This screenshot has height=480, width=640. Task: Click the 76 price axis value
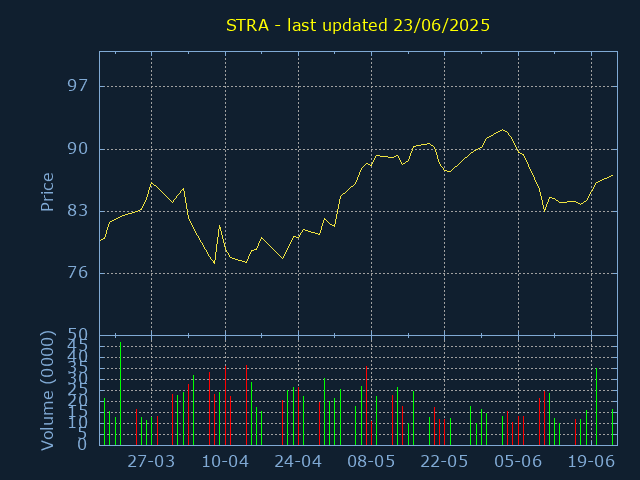tap(78, 273)
